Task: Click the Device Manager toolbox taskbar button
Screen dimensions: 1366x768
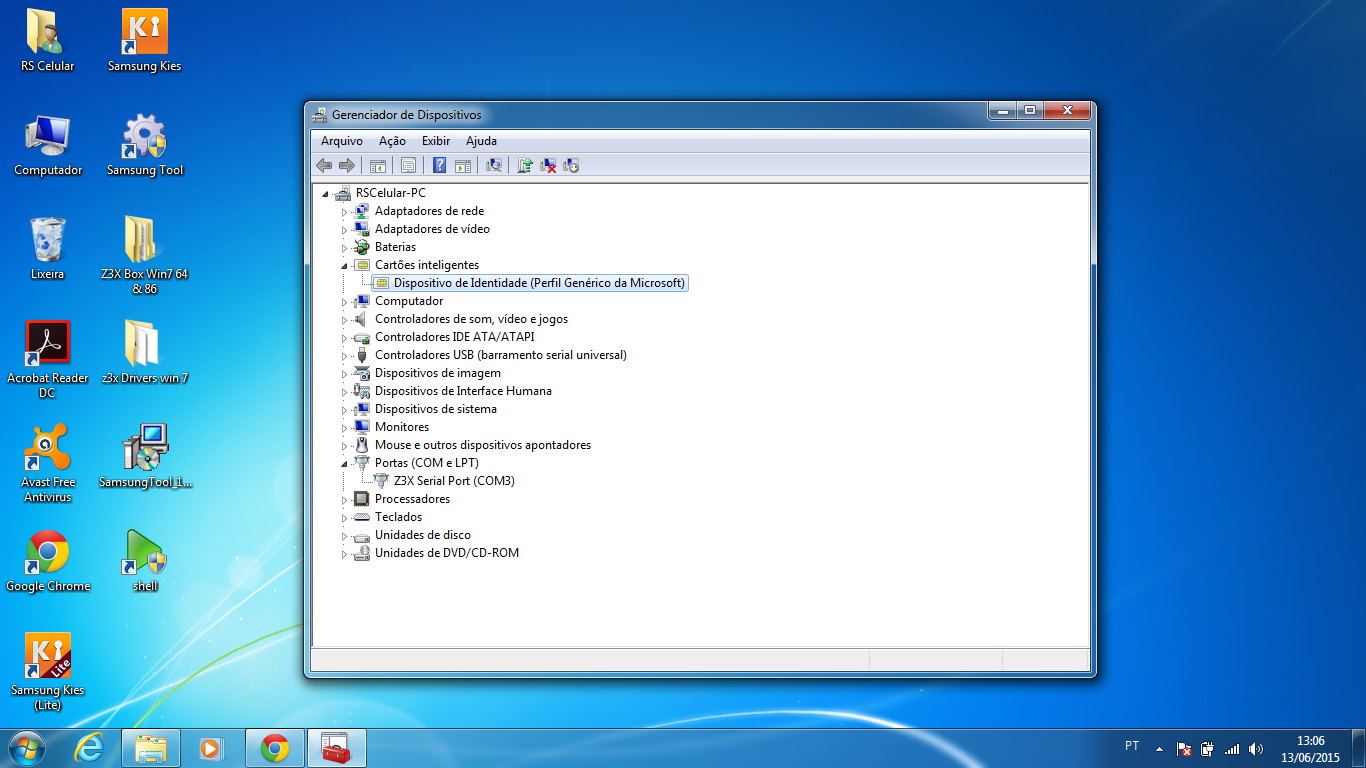Action: (336, 748)
